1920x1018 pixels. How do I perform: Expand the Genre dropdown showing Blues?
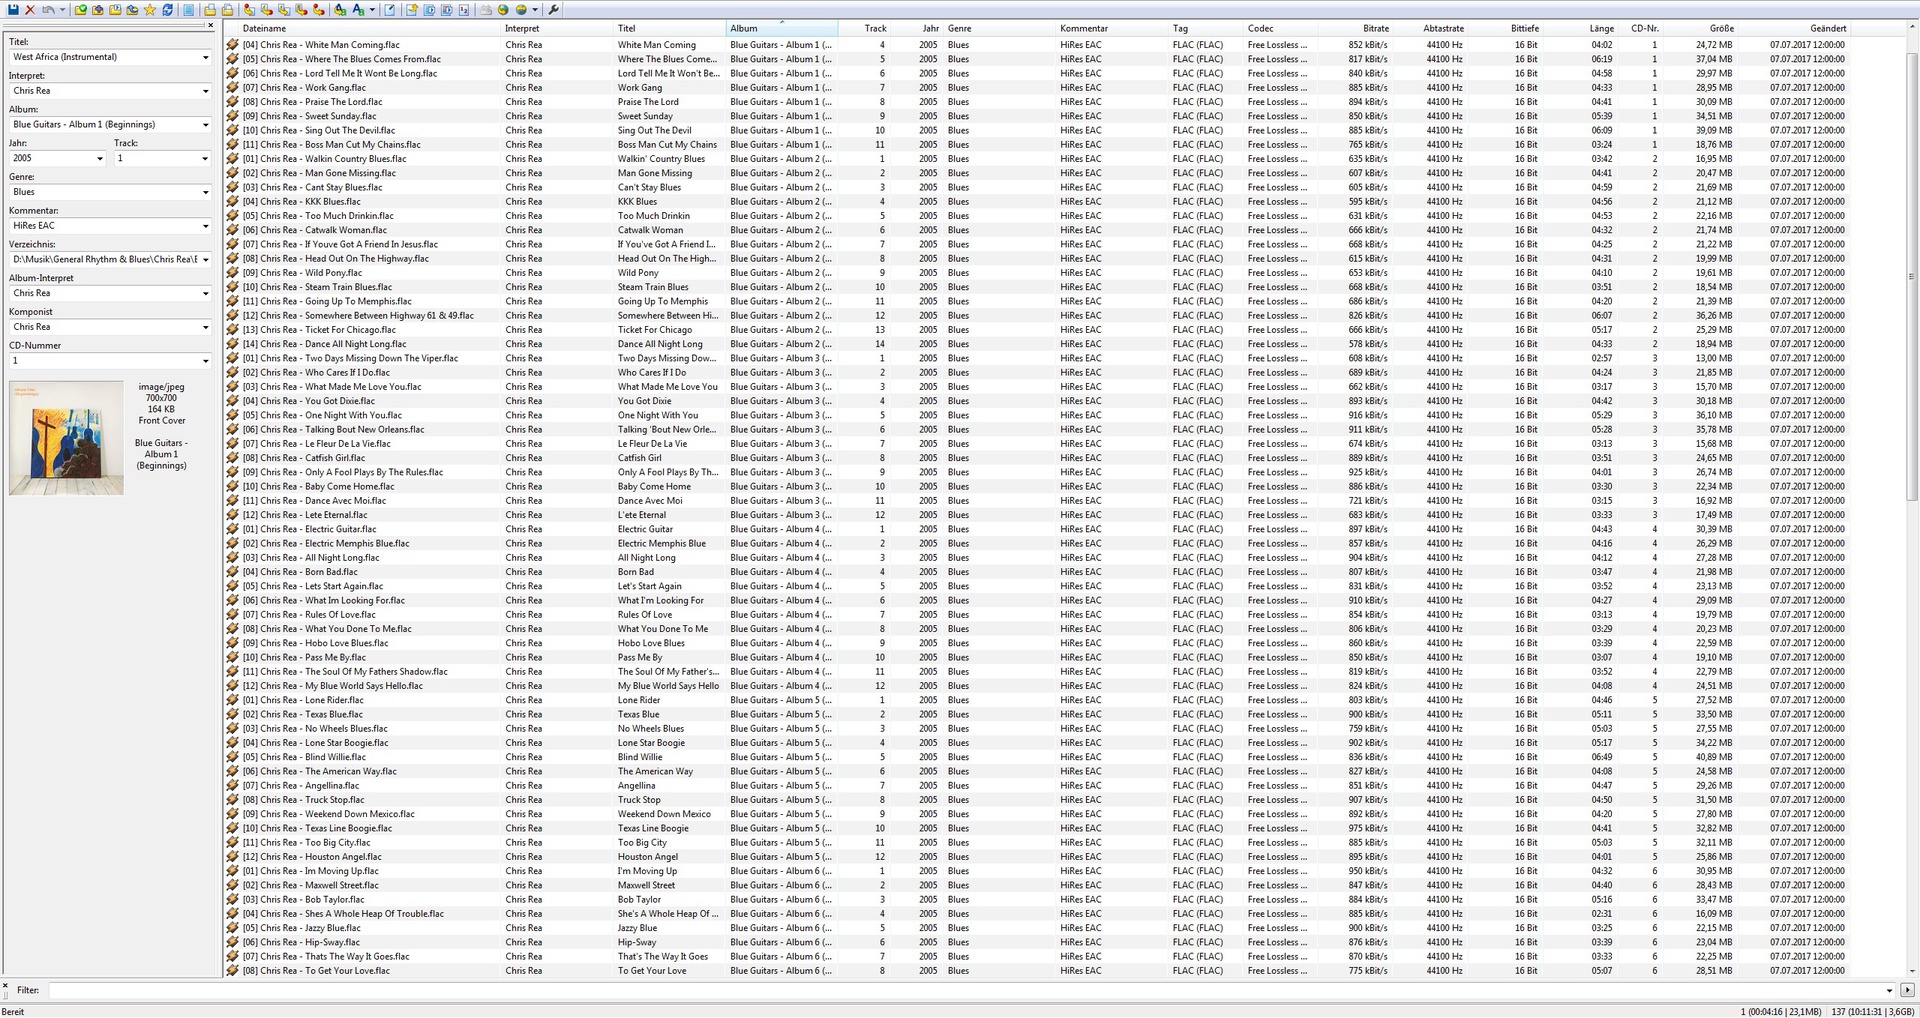(205, 193)
